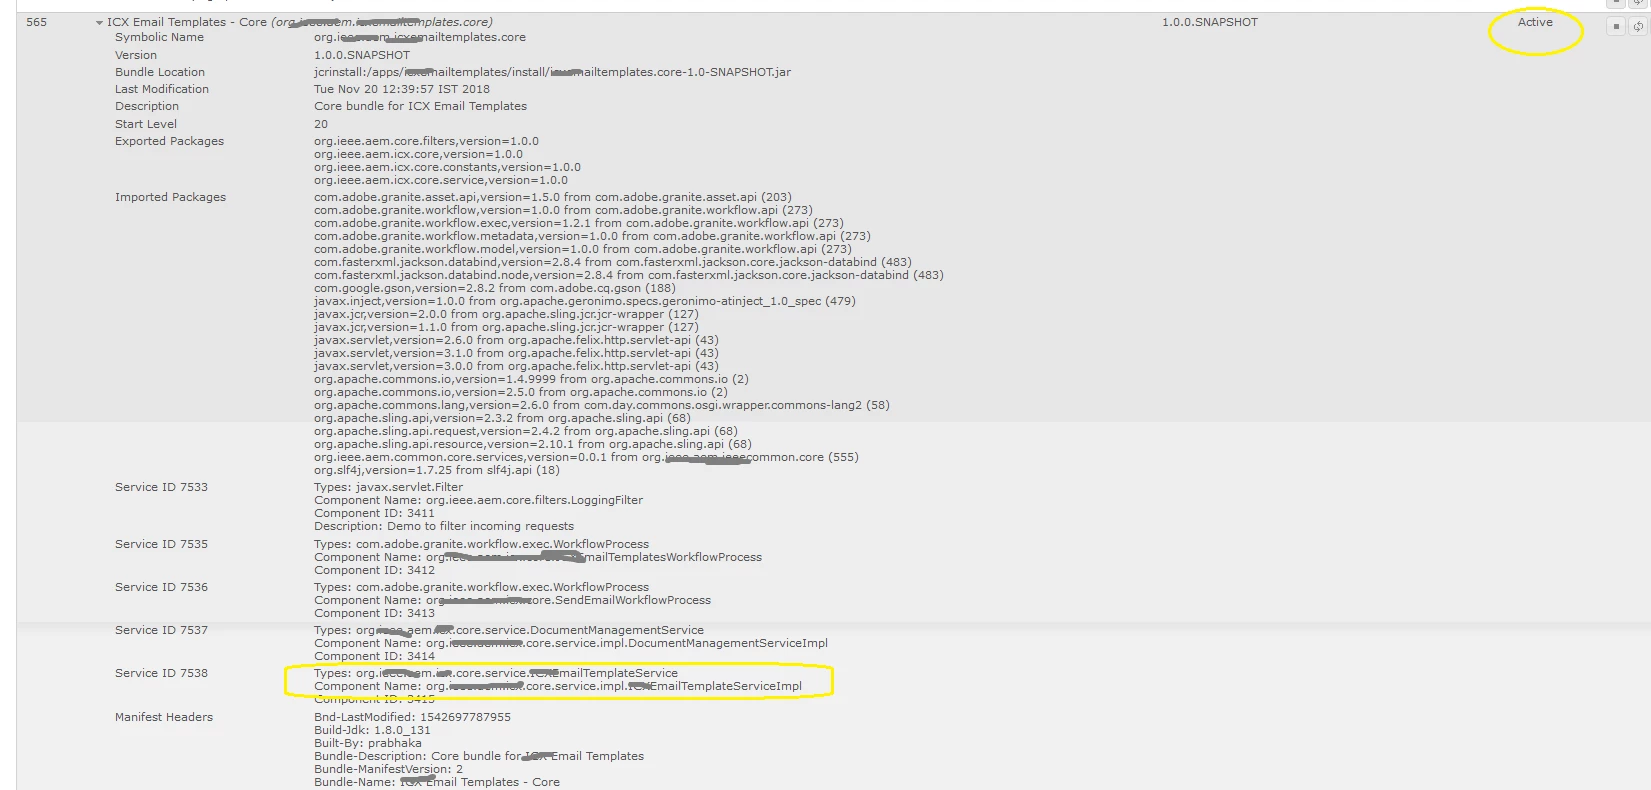
Task: Select the 1.0.0.SNAPSHOT version column value
Action: click(x=1210, y=22)
